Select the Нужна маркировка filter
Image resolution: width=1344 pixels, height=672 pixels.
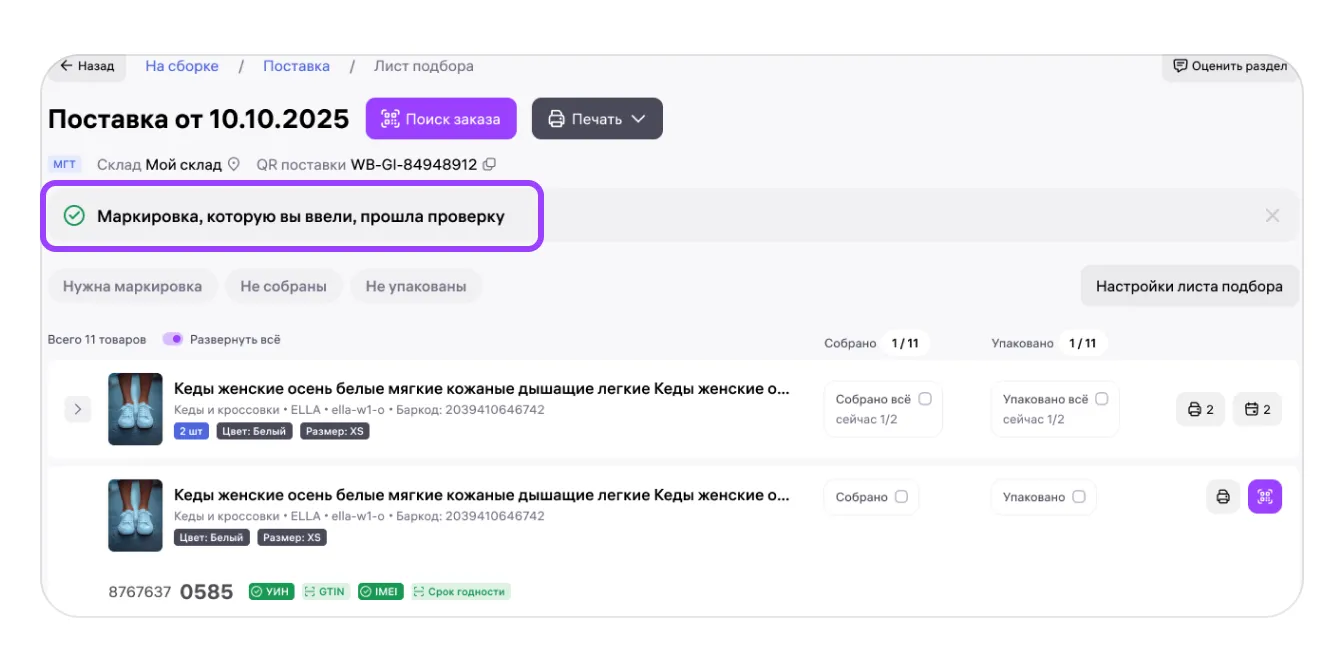tap(132, 286)
